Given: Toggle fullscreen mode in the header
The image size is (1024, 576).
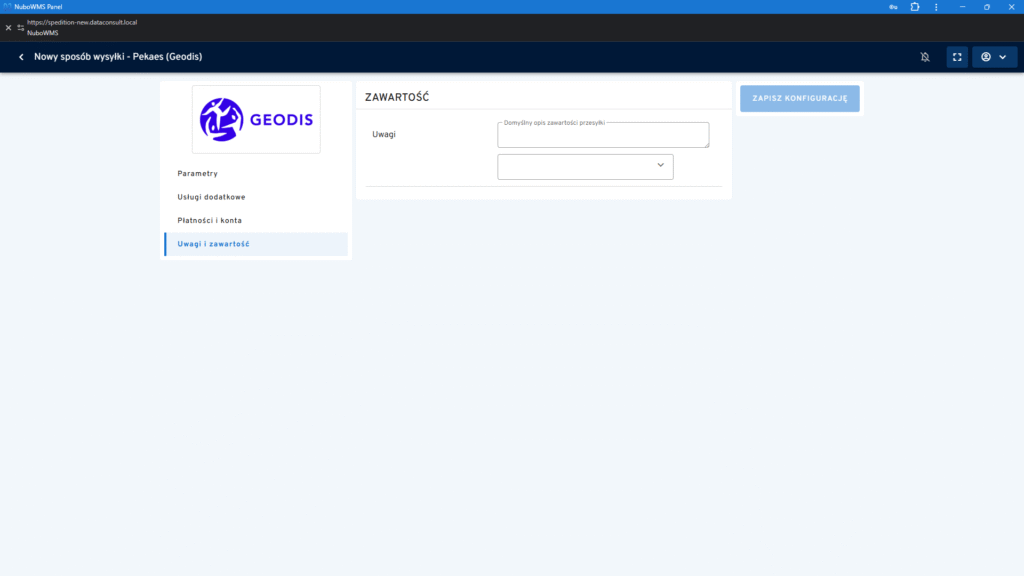Looking at the screenshot, I should point(957,57).
